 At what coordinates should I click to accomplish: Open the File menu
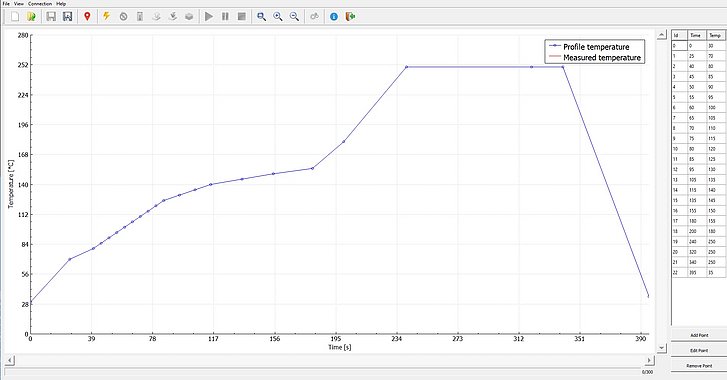pyautogui.click(x=6, y=3)
